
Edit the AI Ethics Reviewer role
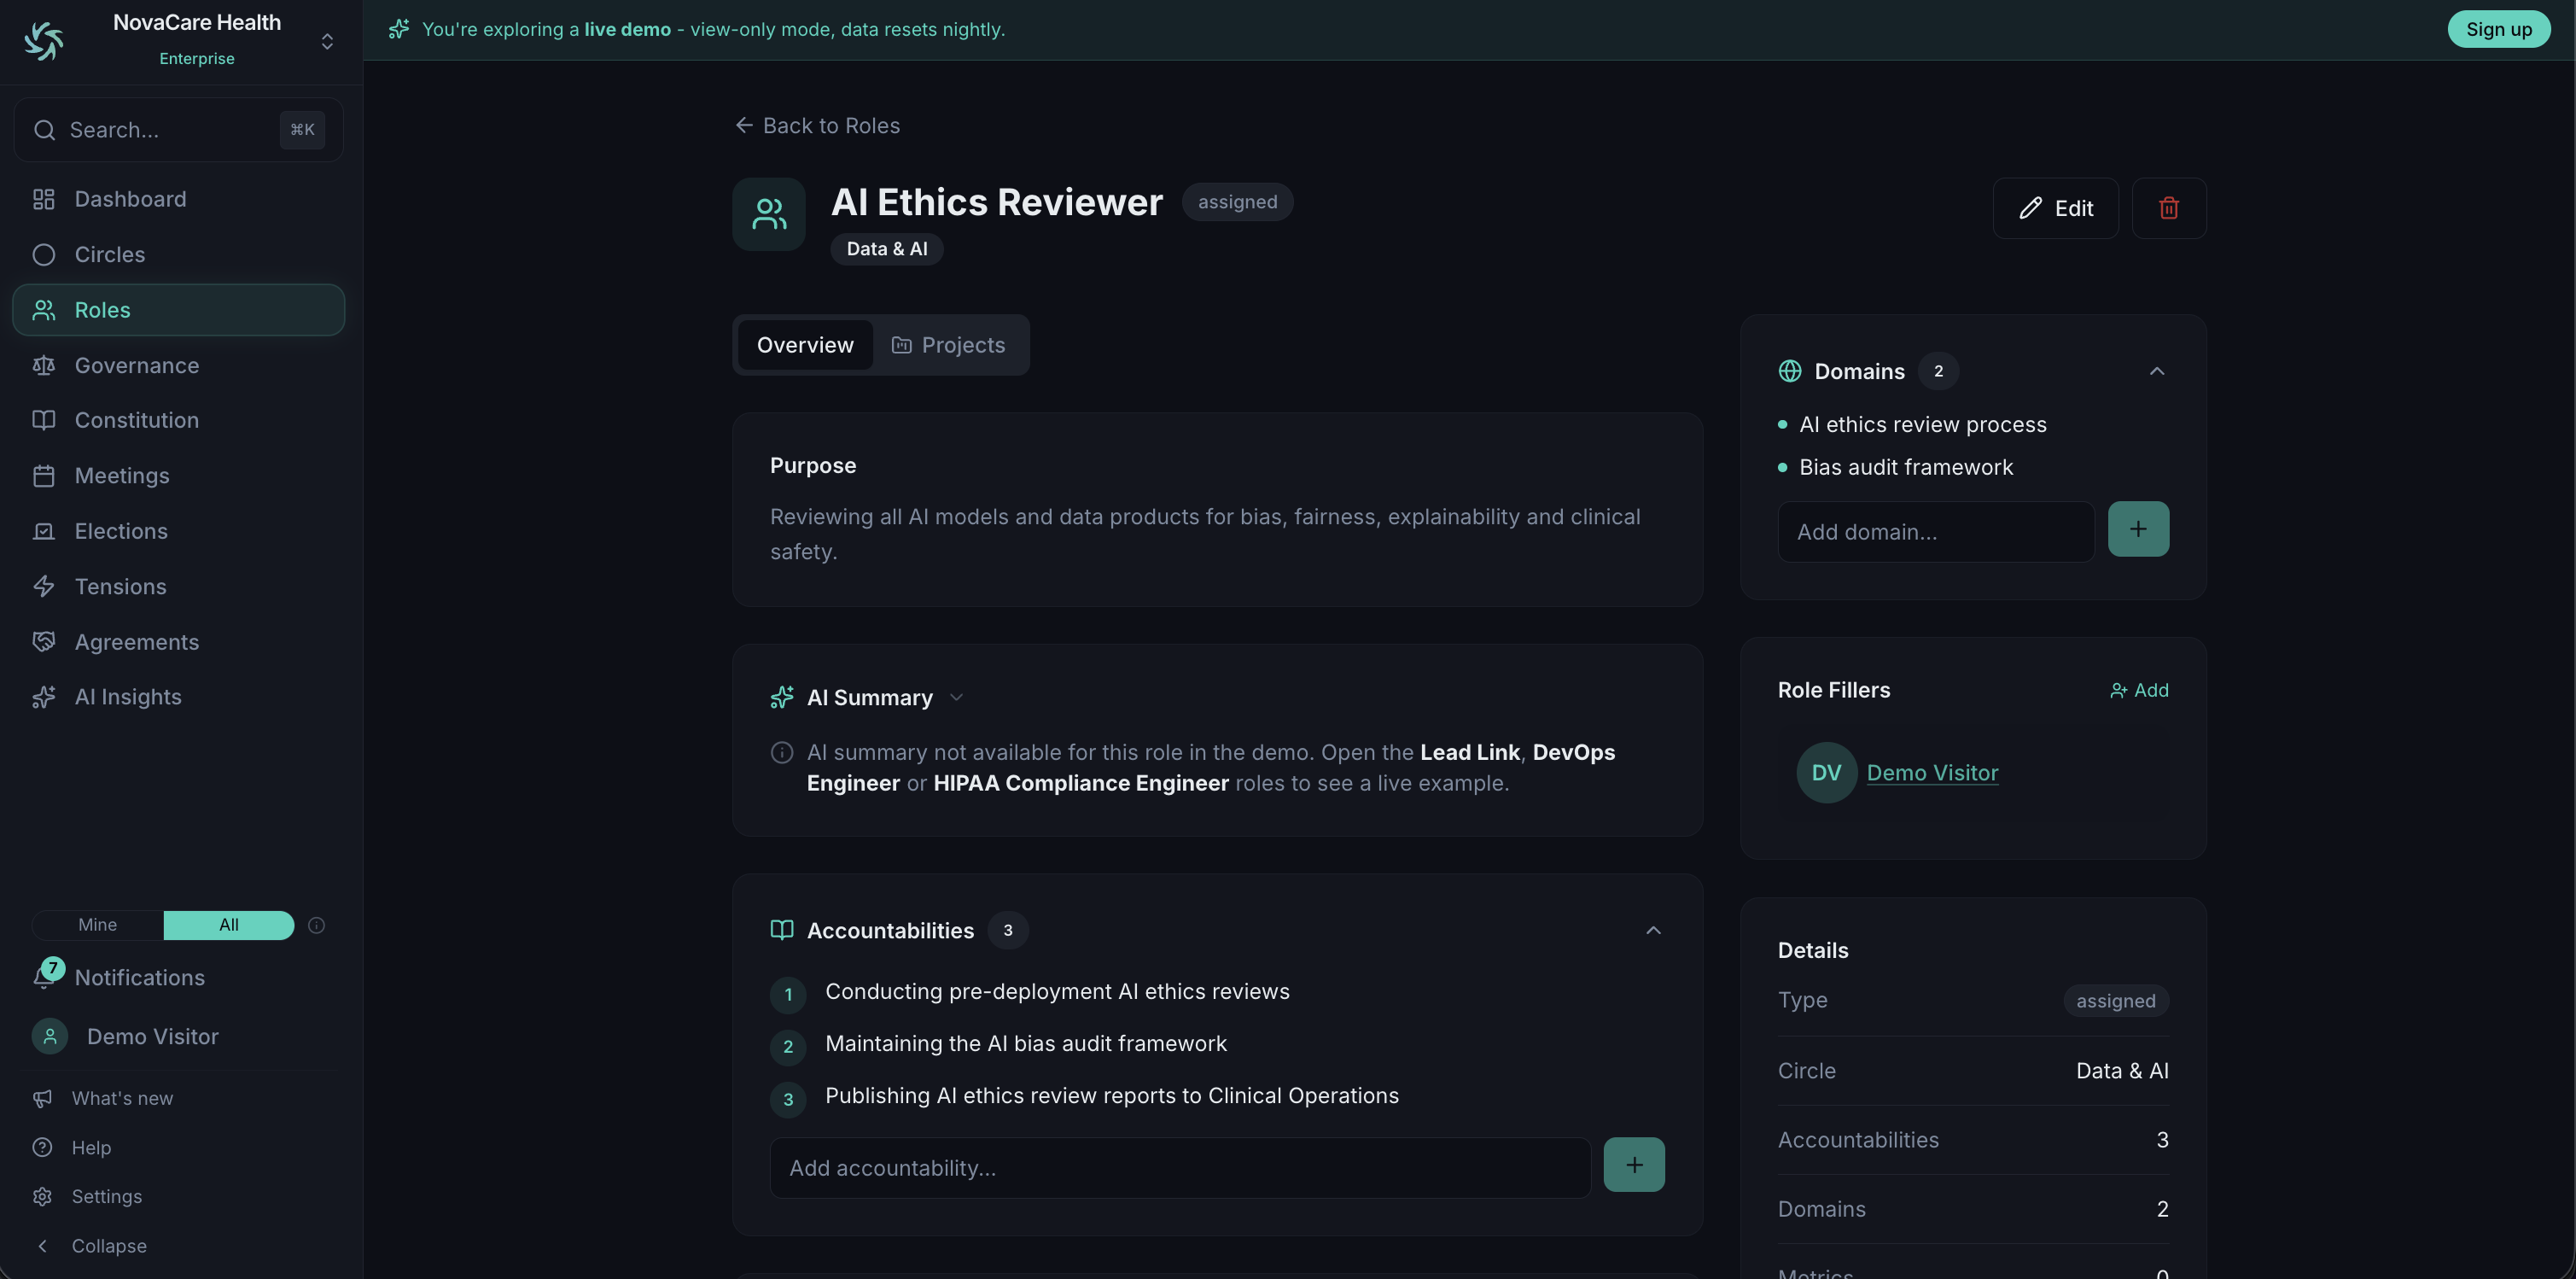point(2055,208)
